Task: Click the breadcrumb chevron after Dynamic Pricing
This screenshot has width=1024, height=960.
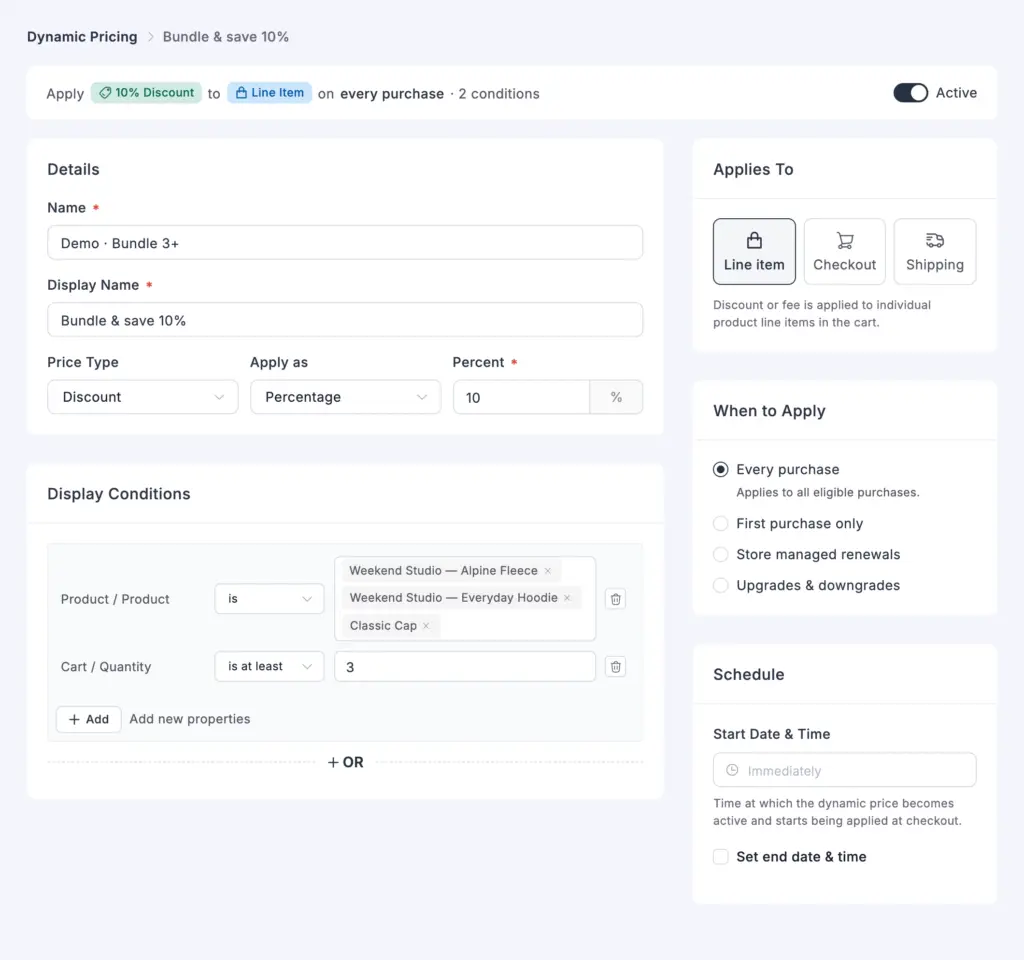Action: pos(150,37)
